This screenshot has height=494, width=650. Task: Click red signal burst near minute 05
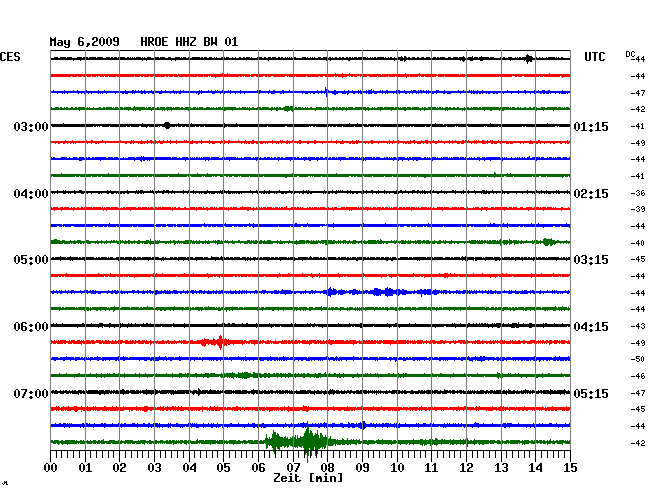pos(215,342)
